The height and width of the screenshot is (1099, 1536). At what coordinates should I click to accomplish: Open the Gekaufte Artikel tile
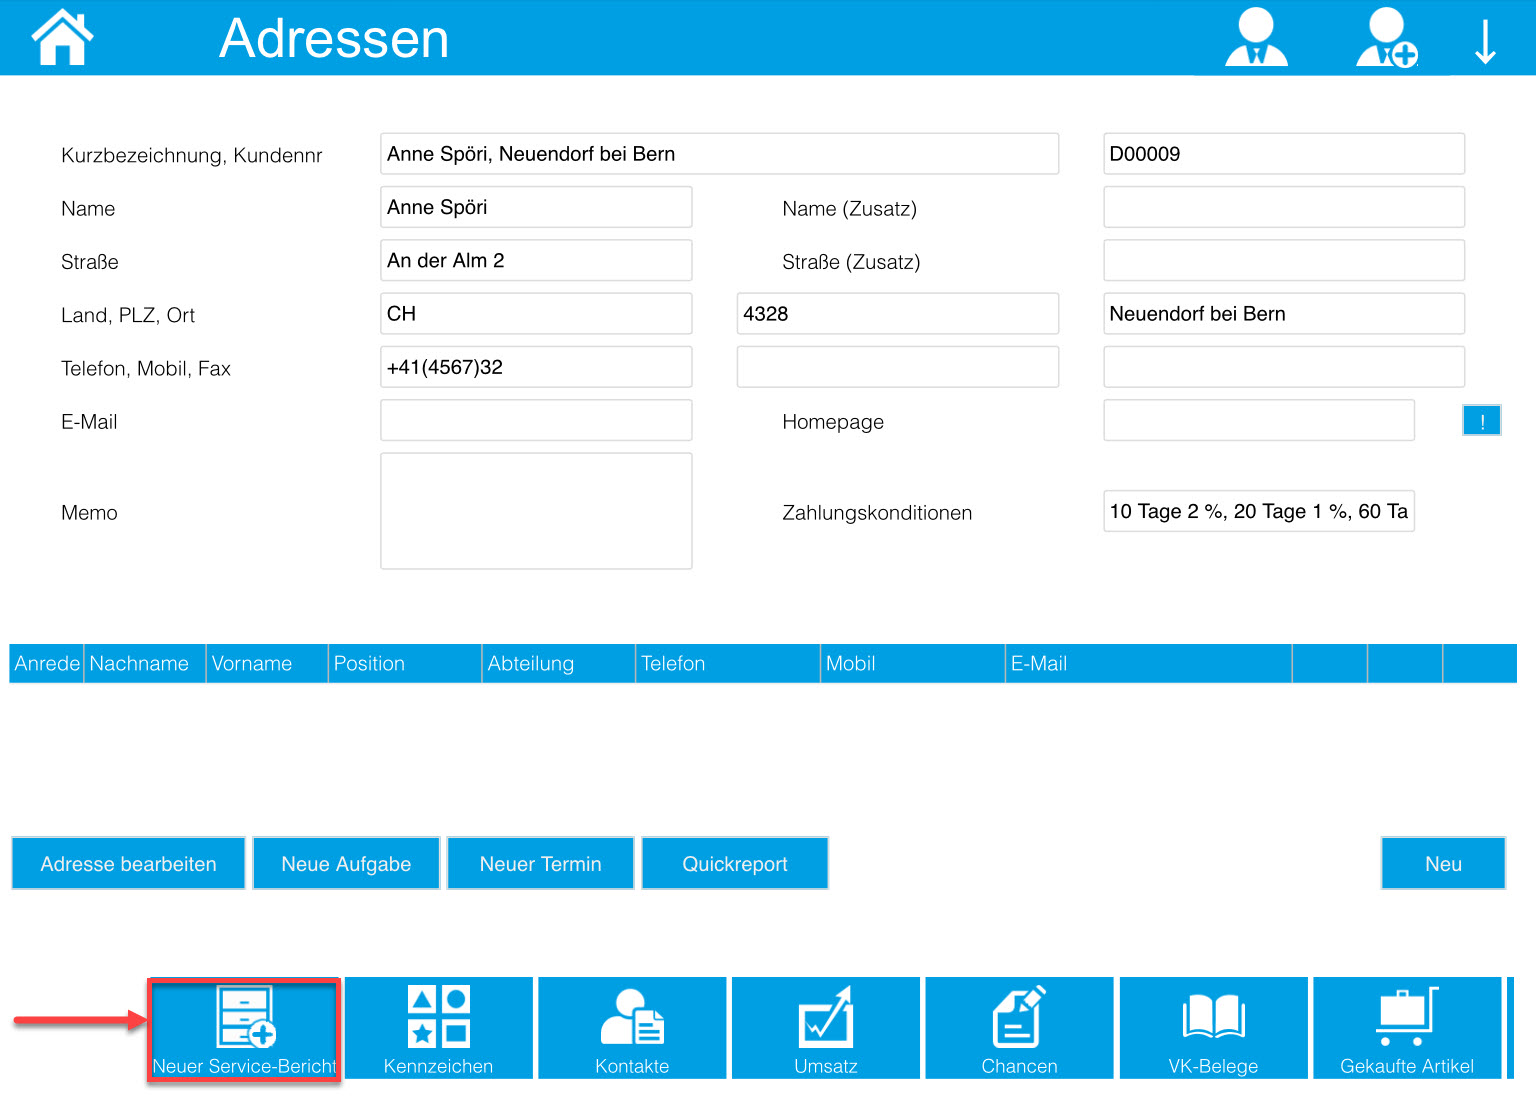pyautogui.click(x=1407, y=1029)
